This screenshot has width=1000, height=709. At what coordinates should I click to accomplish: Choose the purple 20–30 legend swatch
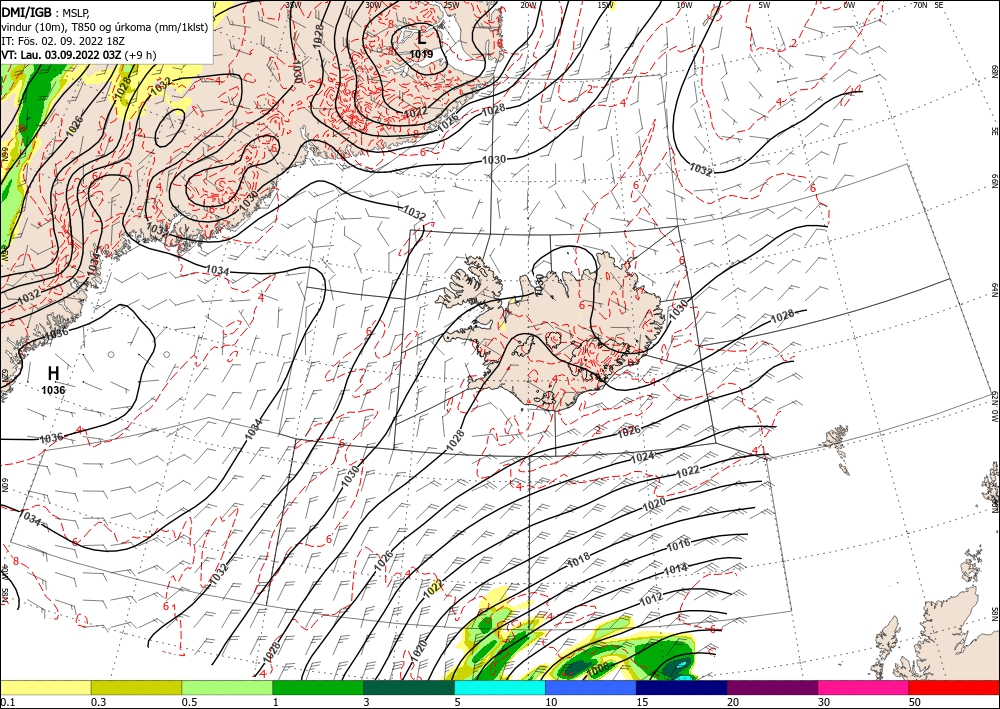[772, 687]
